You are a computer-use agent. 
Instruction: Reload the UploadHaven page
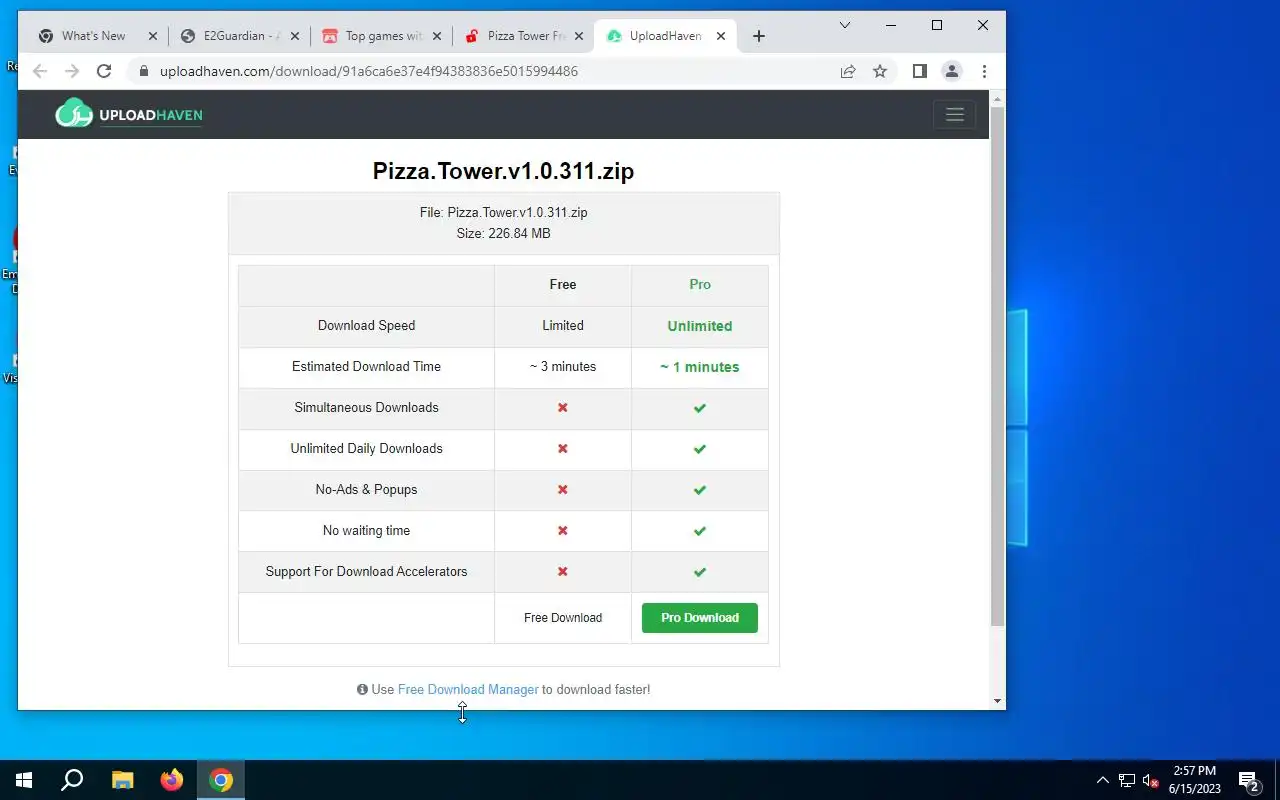coord(104,71)
